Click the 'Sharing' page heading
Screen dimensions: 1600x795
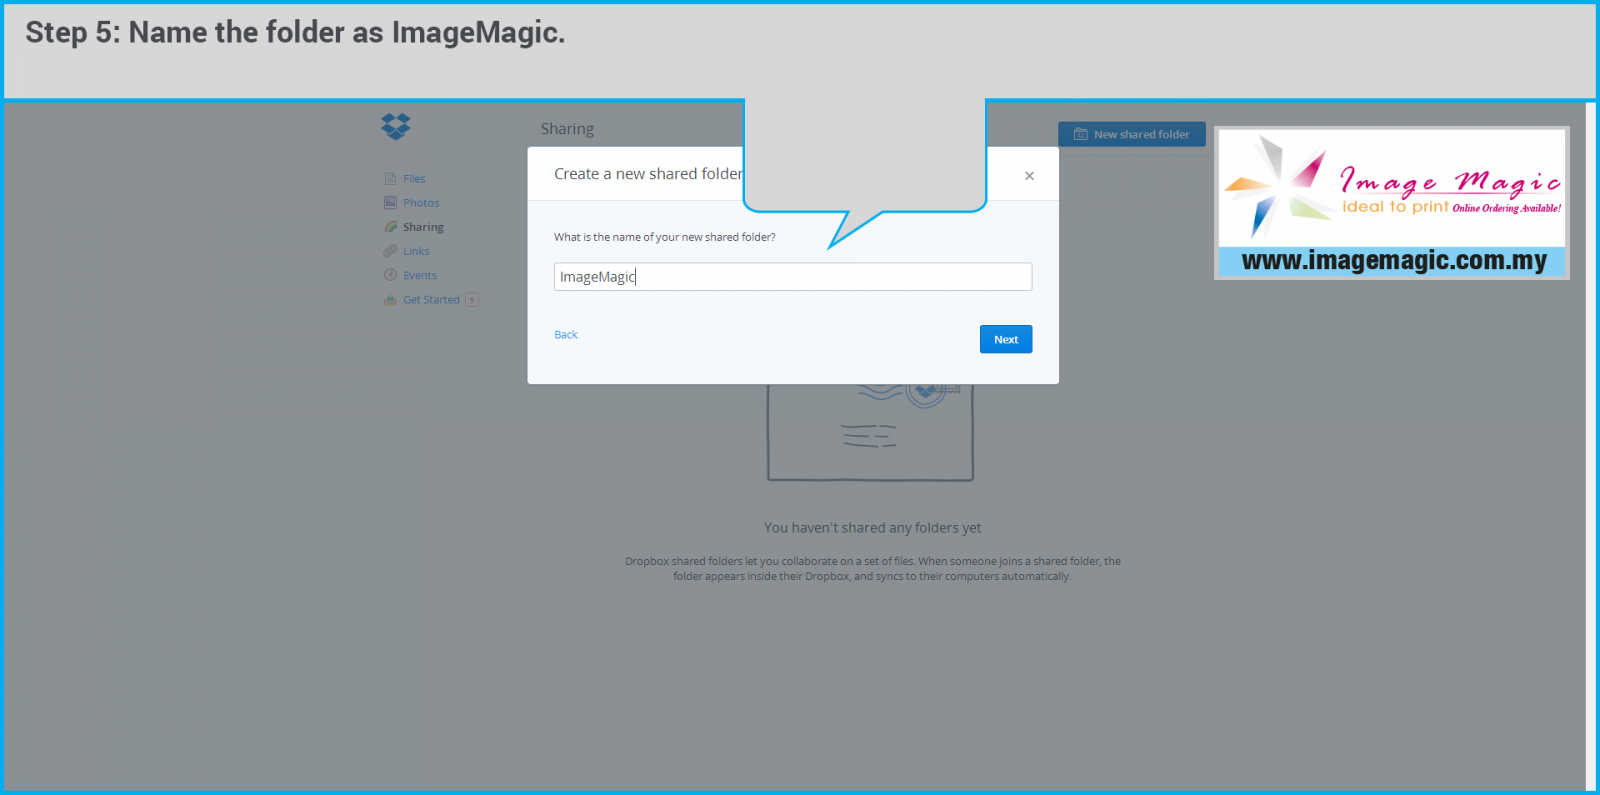(567, 129)
